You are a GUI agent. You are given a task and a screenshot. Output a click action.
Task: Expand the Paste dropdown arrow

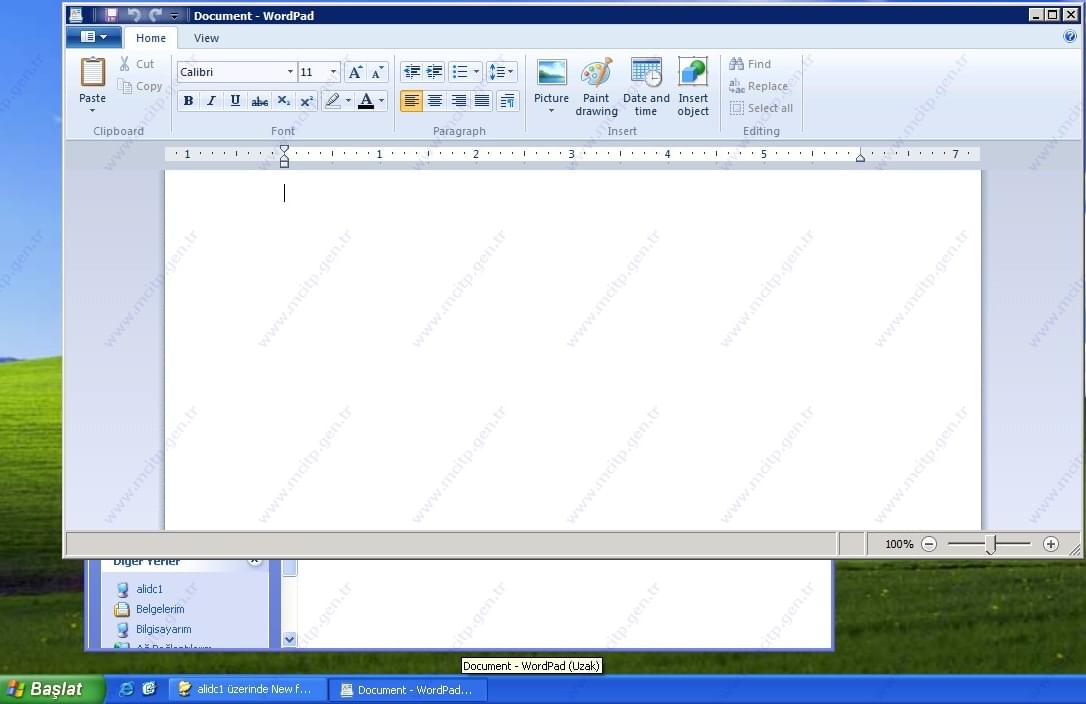92,109
